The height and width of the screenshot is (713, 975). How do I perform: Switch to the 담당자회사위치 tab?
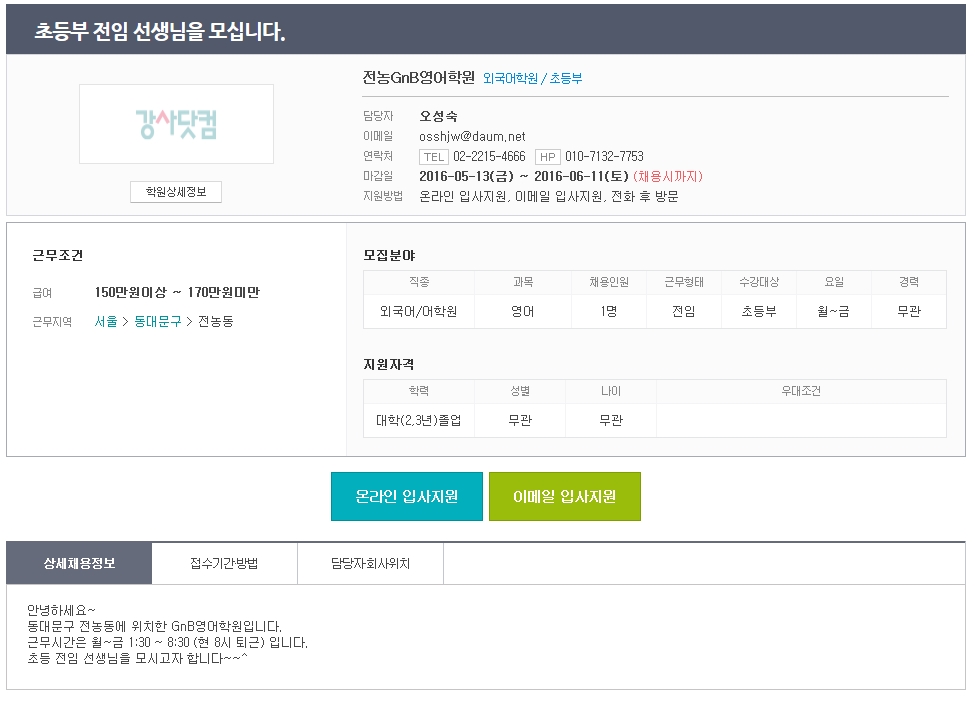coord(371,563)
